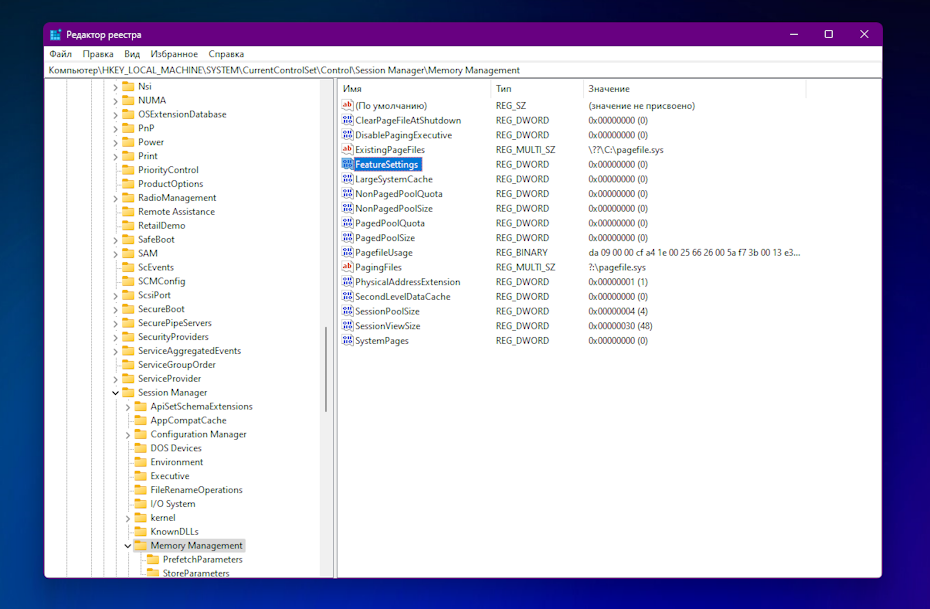Open the Файл menu

point(60,54)
